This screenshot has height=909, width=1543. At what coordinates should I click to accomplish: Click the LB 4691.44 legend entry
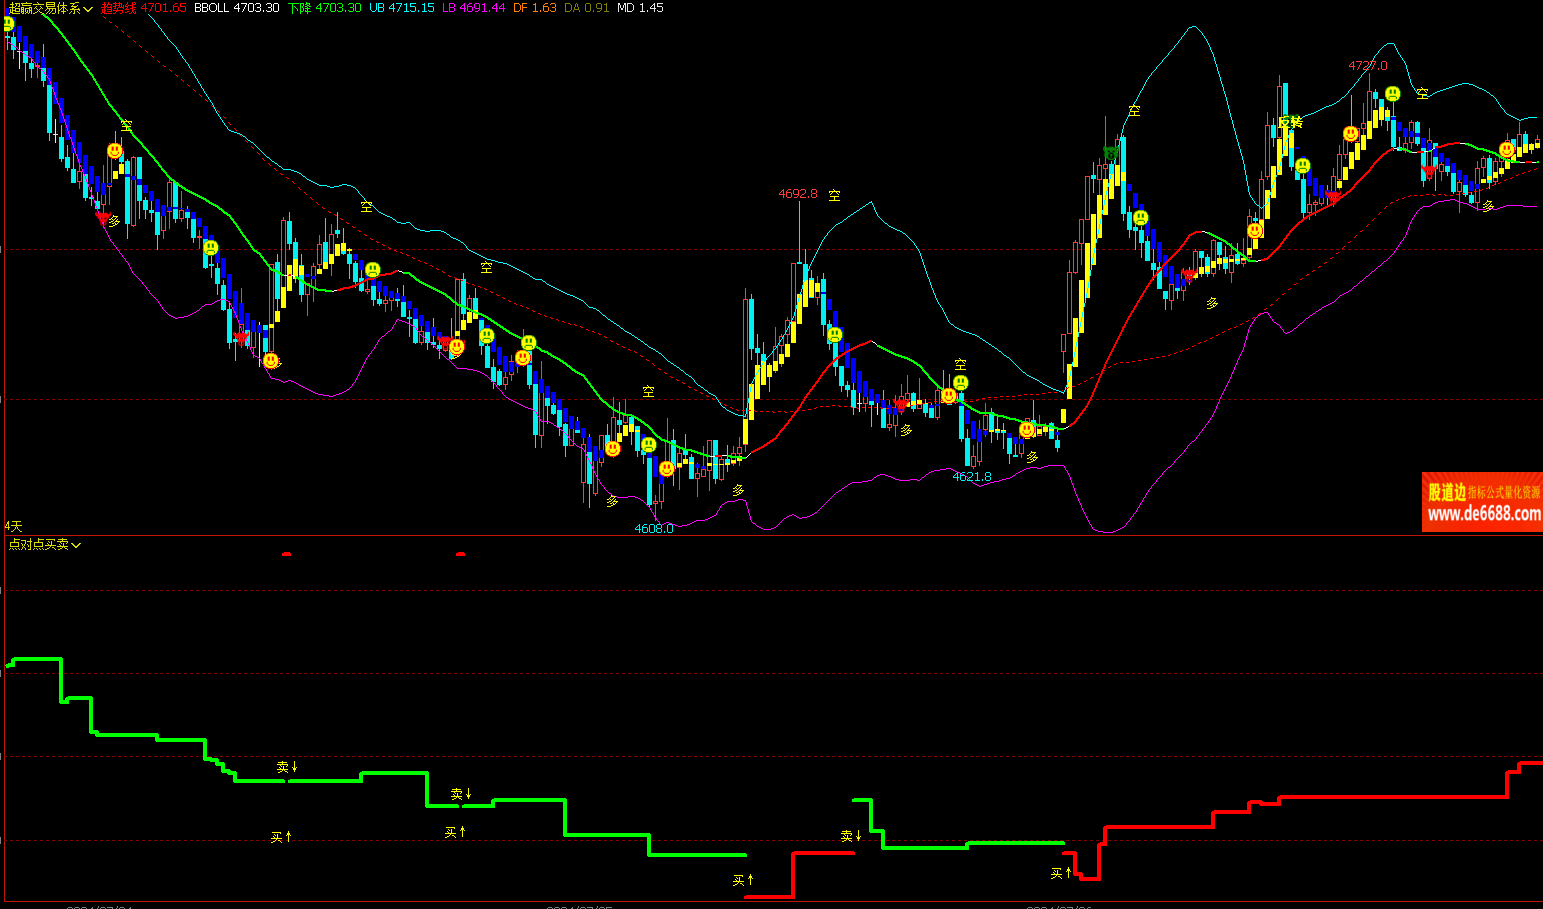(473, 8)
